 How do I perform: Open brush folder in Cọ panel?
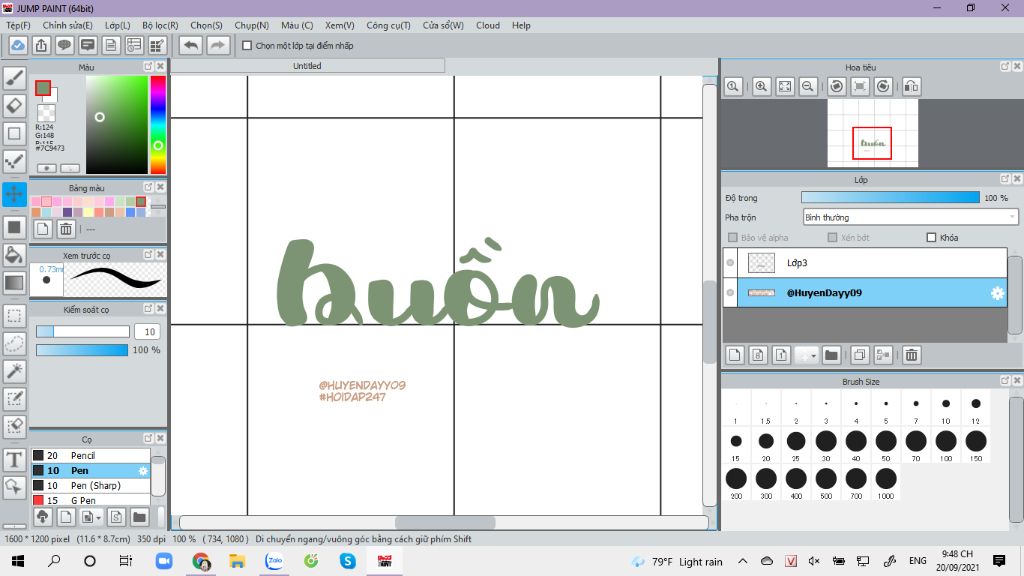pos(139,517)
